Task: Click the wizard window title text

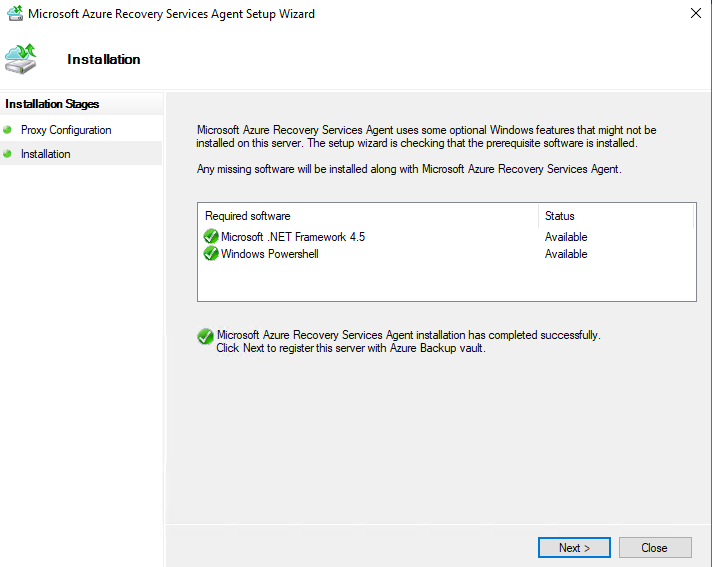Action: tap(171, 14)
